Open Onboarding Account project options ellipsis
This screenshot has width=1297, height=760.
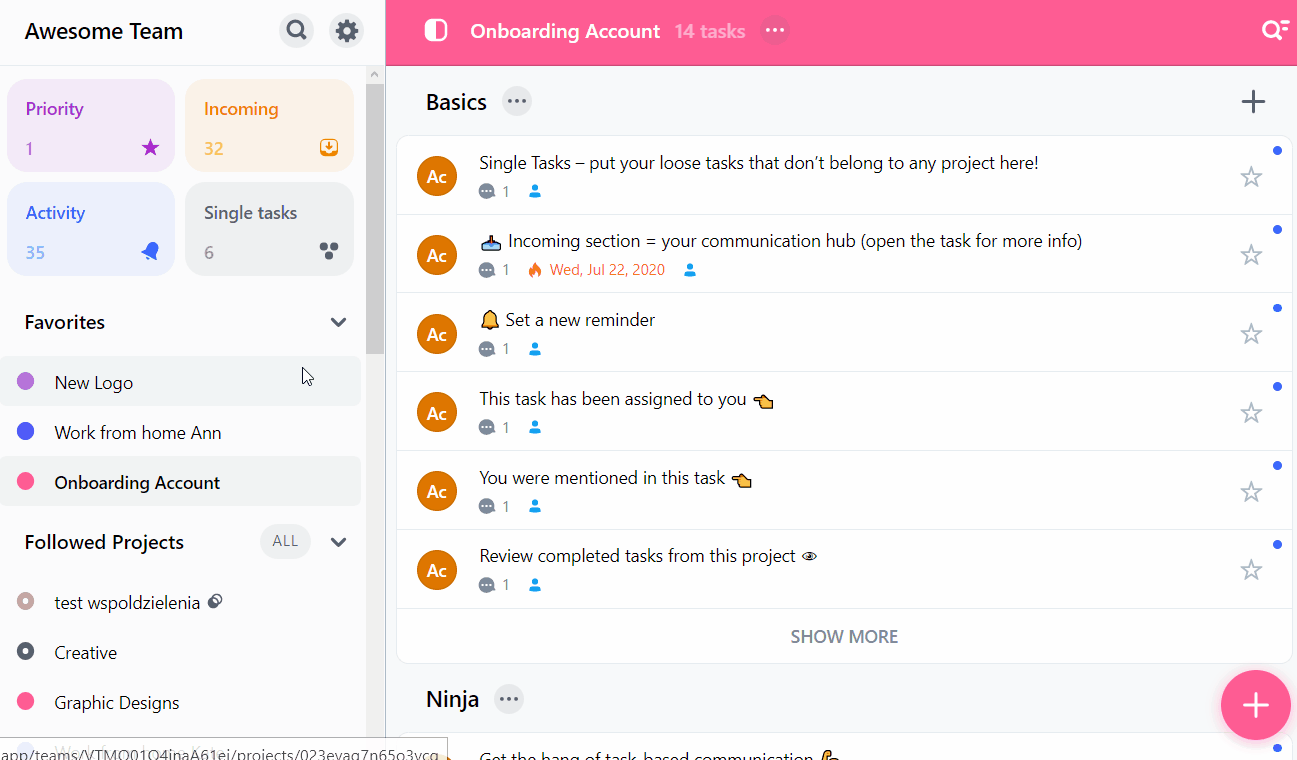point(775,31)
